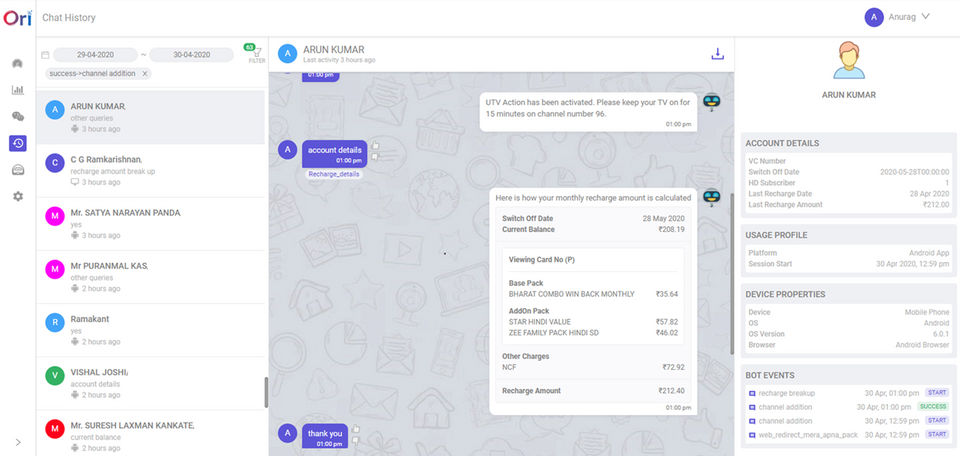This screenshot has width=960, height=456.
Task: Select the chat history clock icon
Action: point(18,143)
